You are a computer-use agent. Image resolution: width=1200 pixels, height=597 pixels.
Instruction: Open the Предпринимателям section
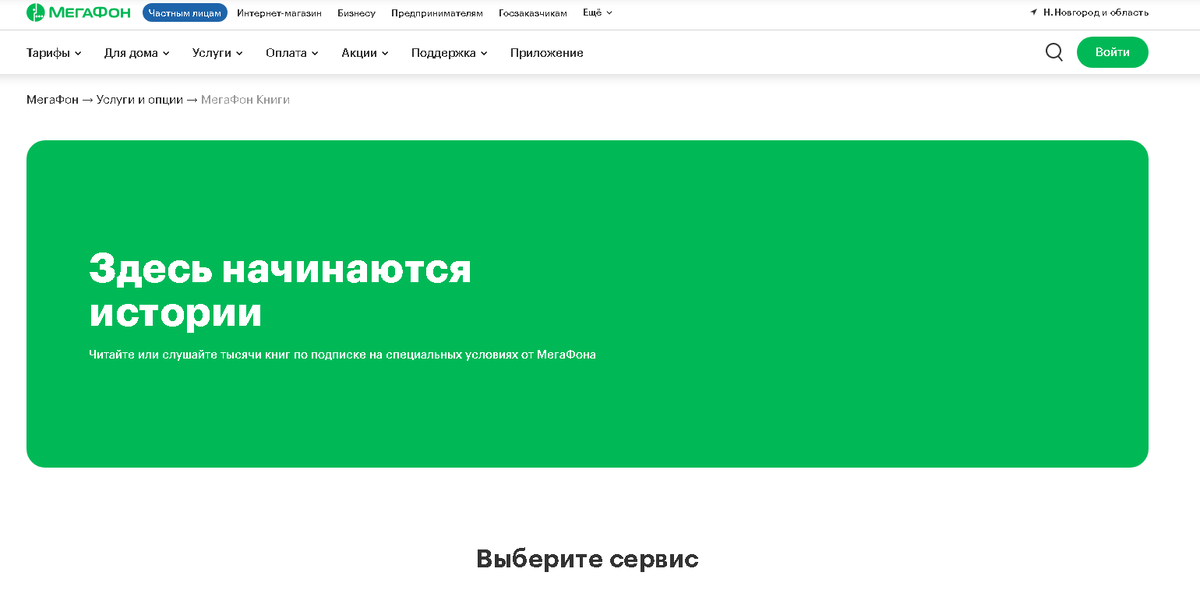437,13
